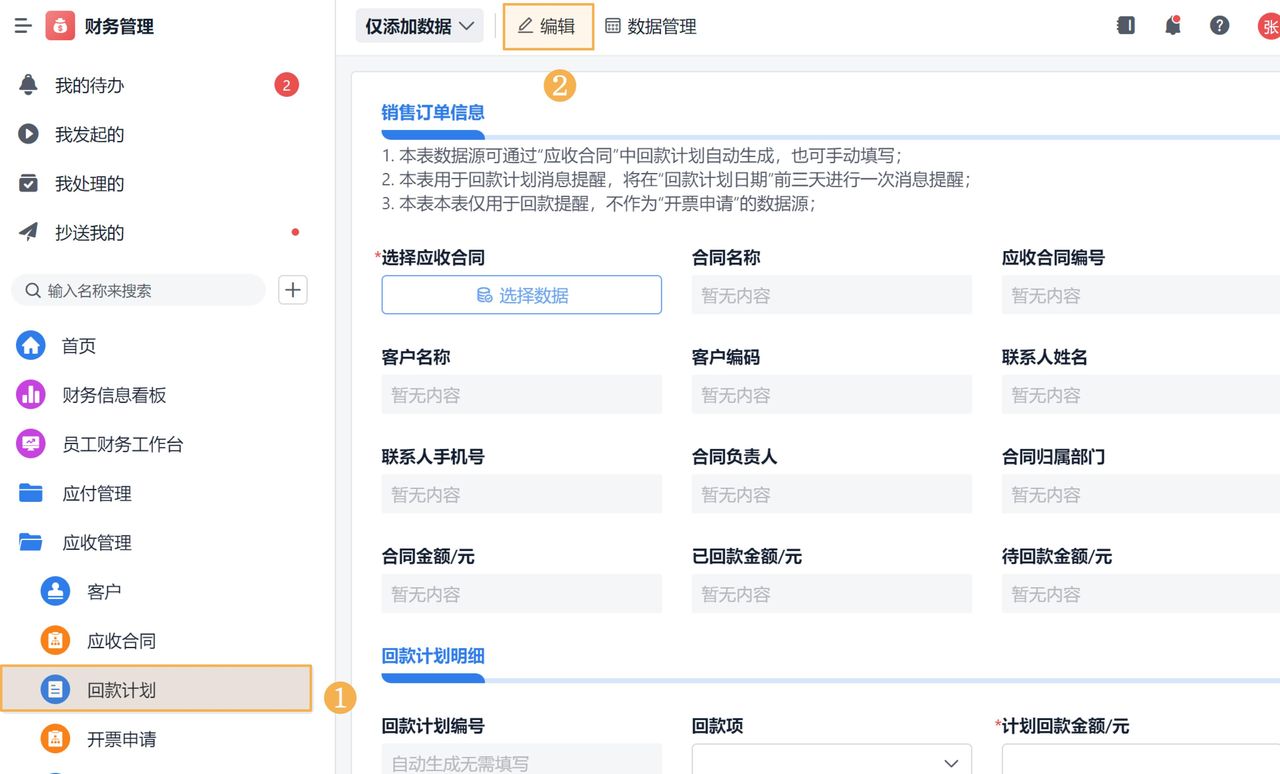Open 回款计划 using its blue document icon
1280x774 pixels.
point(55,689)
